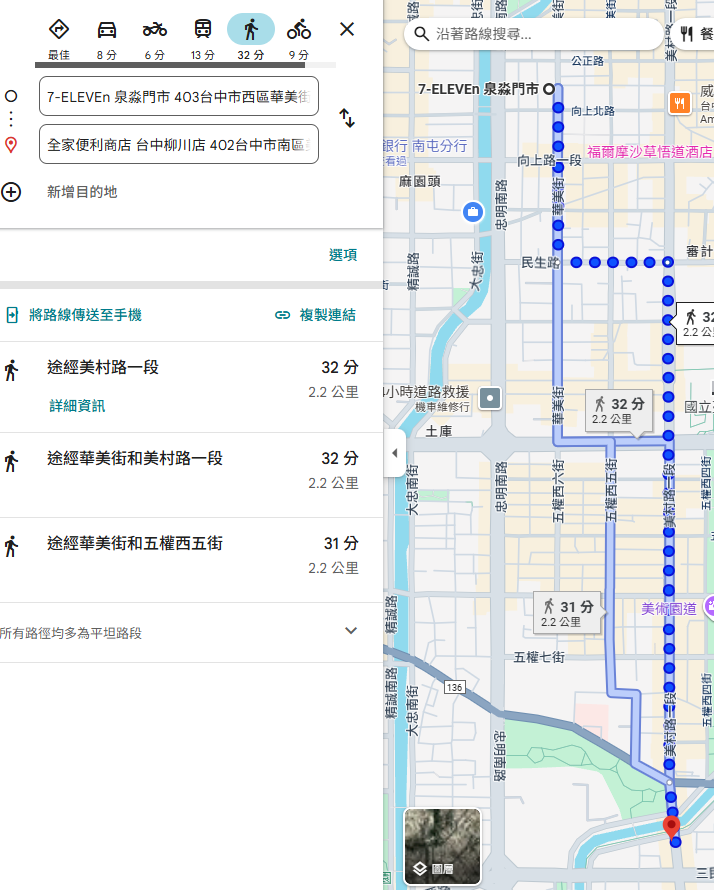Click the origin circle icon by 7-ELEVEn field

11,96
